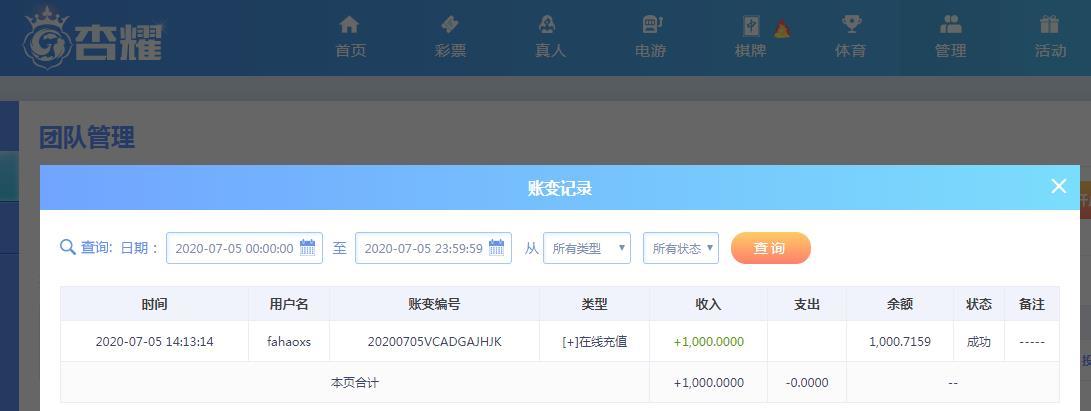Viewport: 1091px width, 411px height.
Task: Click the 首页 home icon
Action: point(349,25)
